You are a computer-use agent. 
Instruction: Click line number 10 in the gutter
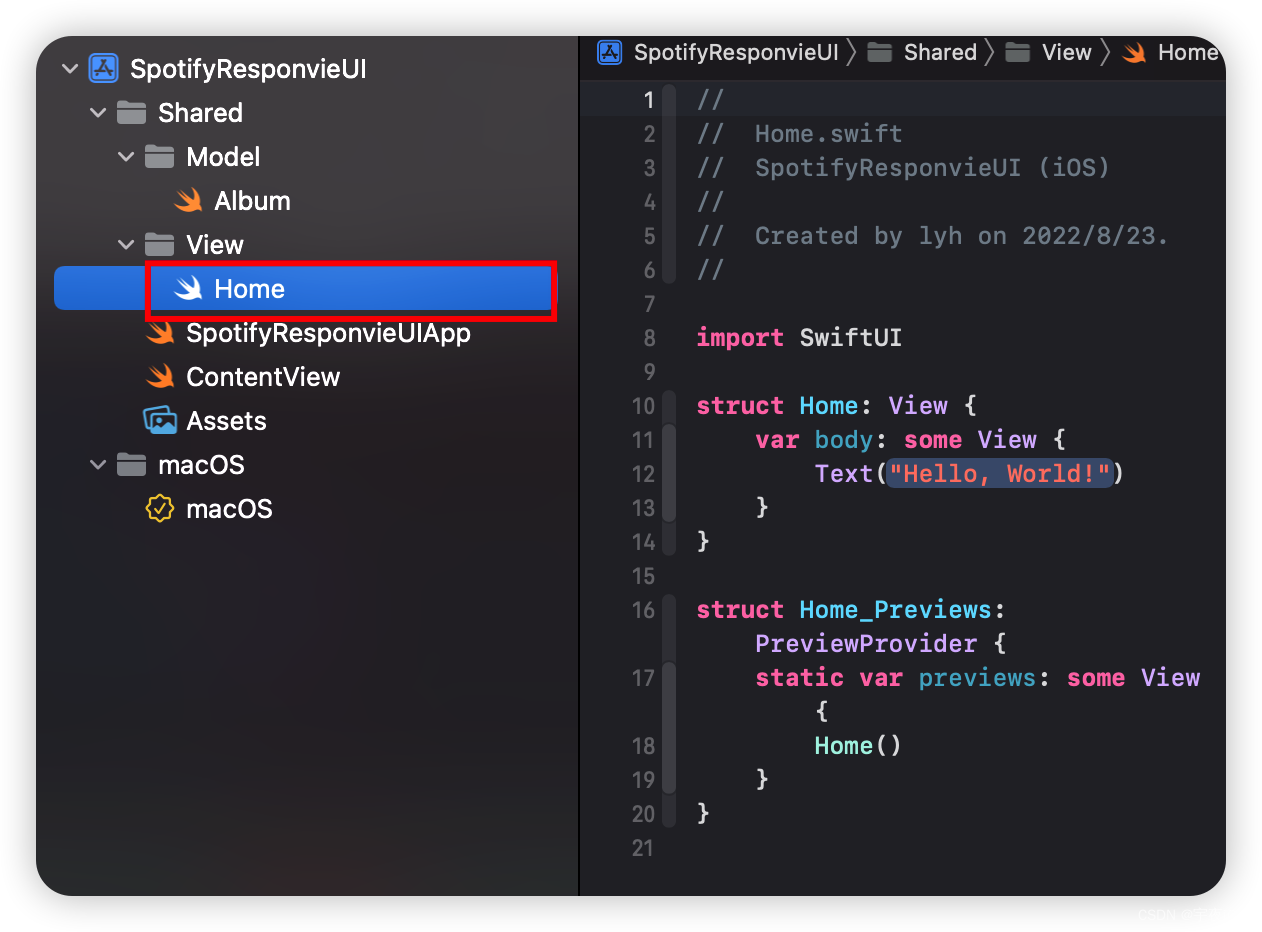point(643,406)
